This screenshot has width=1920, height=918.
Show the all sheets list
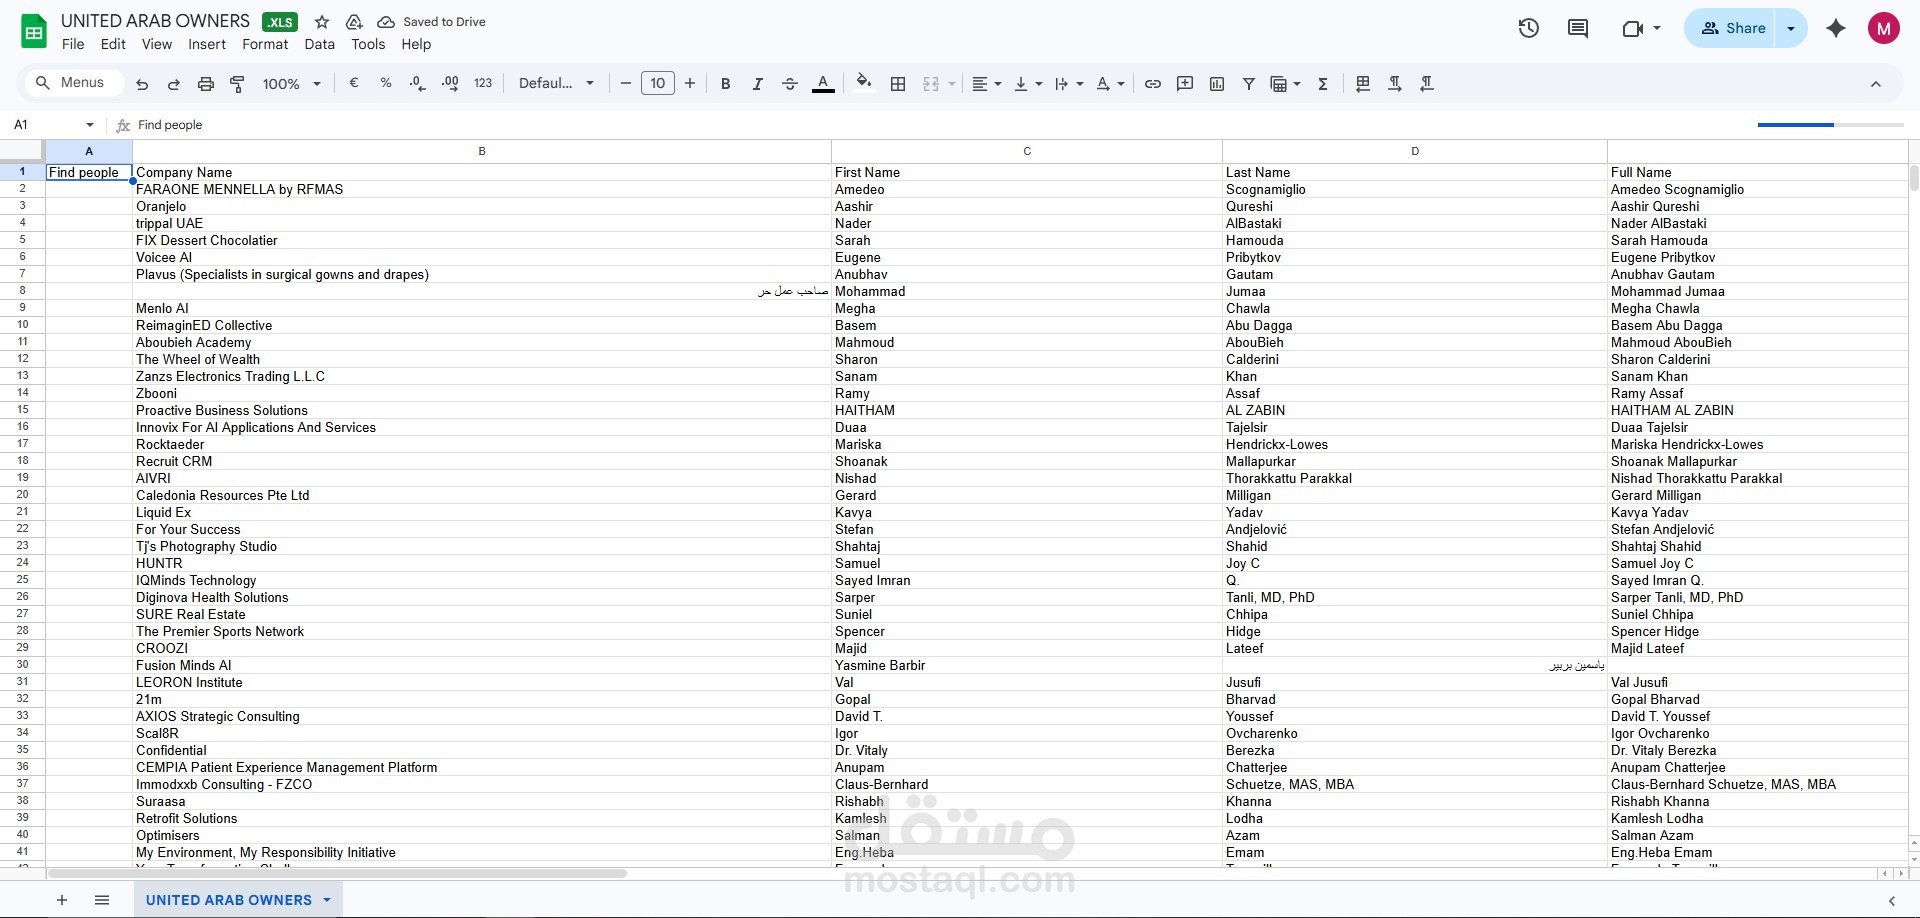pos(102,900)
